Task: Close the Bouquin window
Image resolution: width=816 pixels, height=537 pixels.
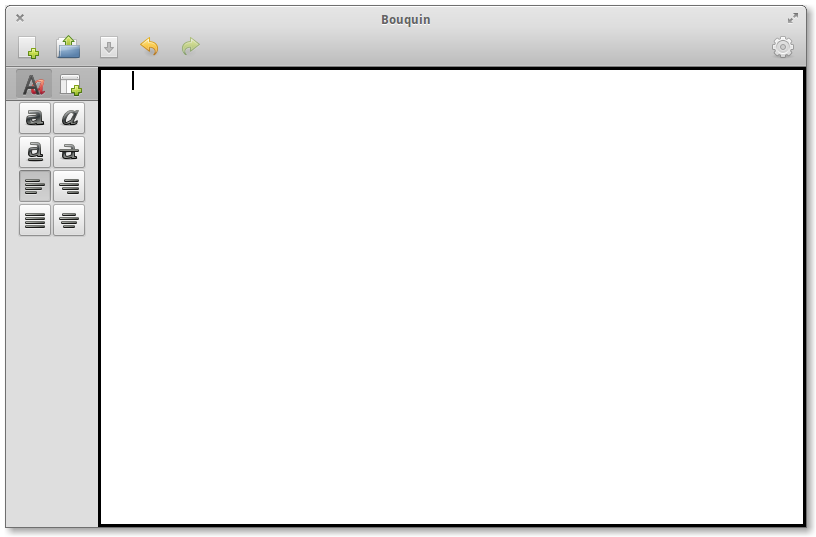Action: pos(20,18)
